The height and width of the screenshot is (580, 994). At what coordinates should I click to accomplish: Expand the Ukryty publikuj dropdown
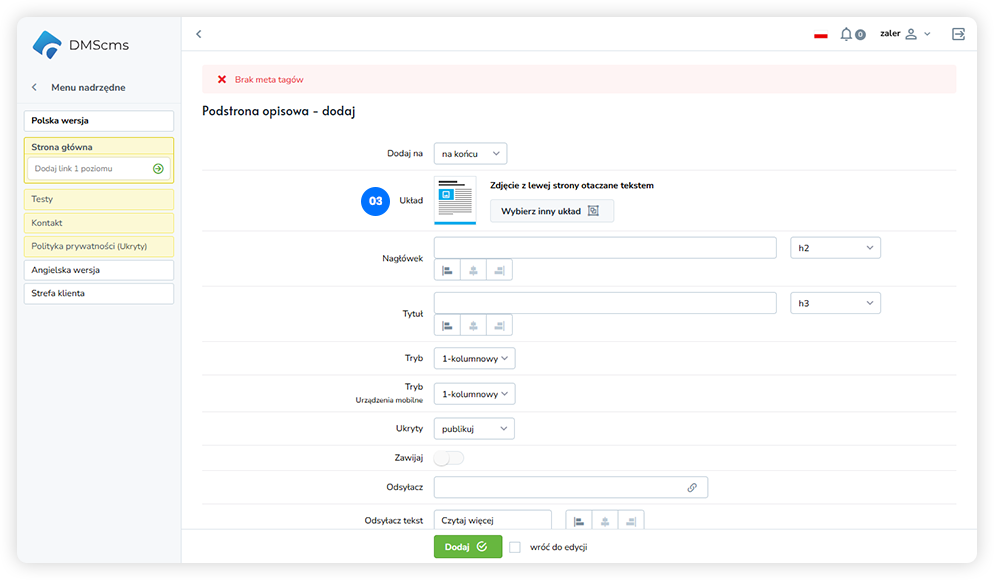(475, 428)
